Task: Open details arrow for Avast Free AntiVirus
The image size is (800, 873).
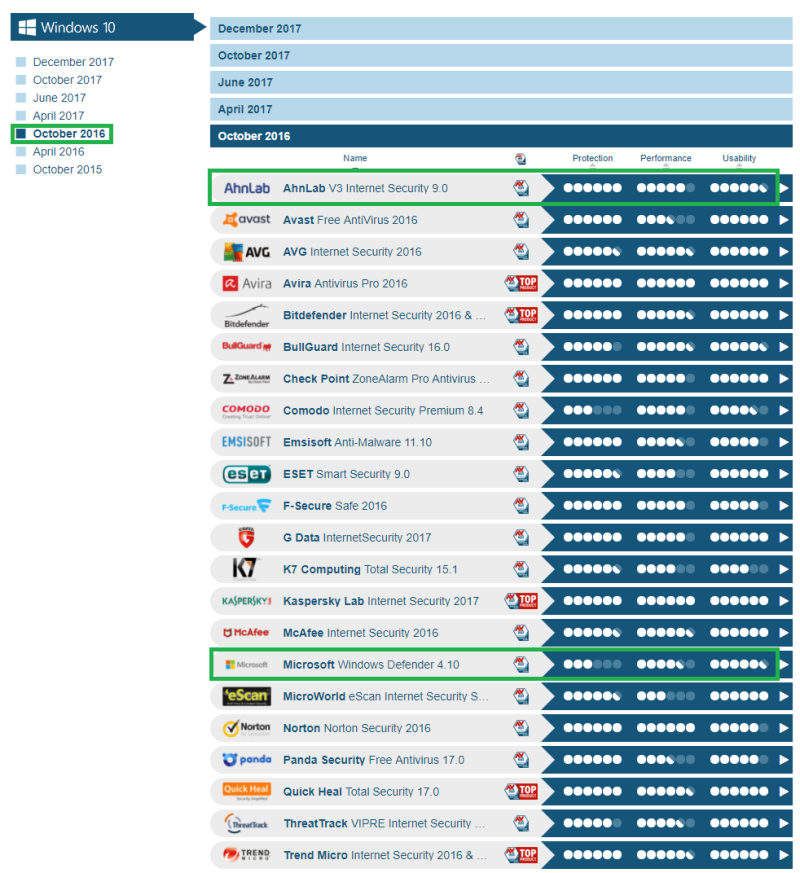Action: 784,220
